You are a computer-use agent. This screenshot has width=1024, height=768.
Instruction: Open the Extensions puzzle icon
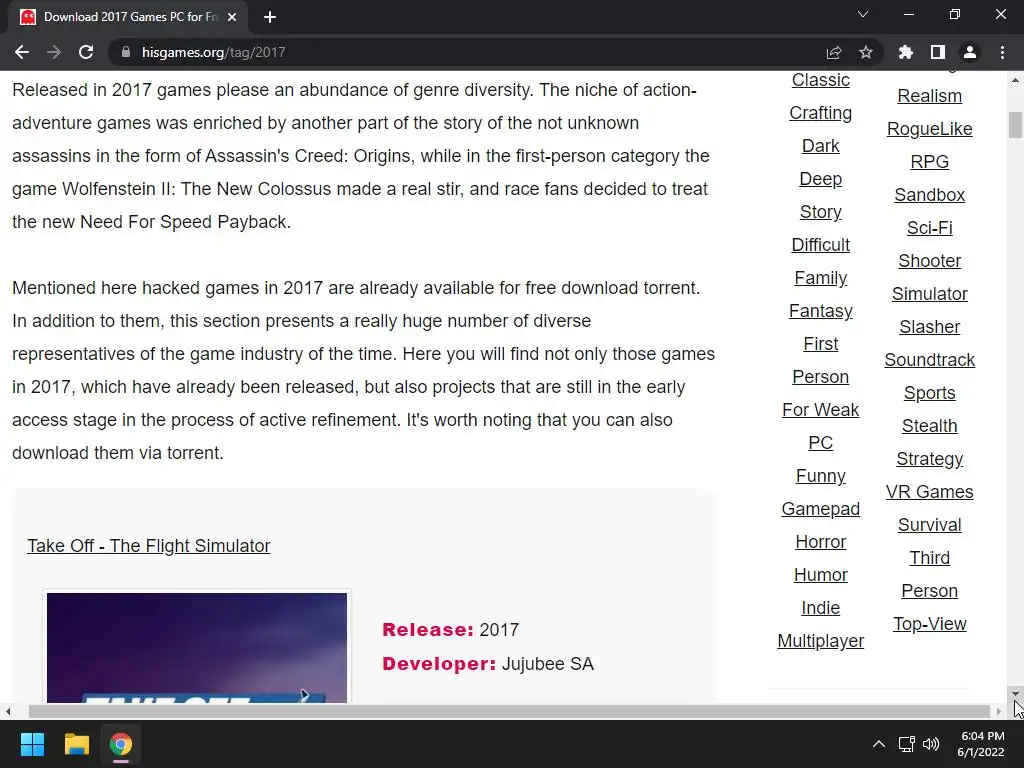coord(906,52)
